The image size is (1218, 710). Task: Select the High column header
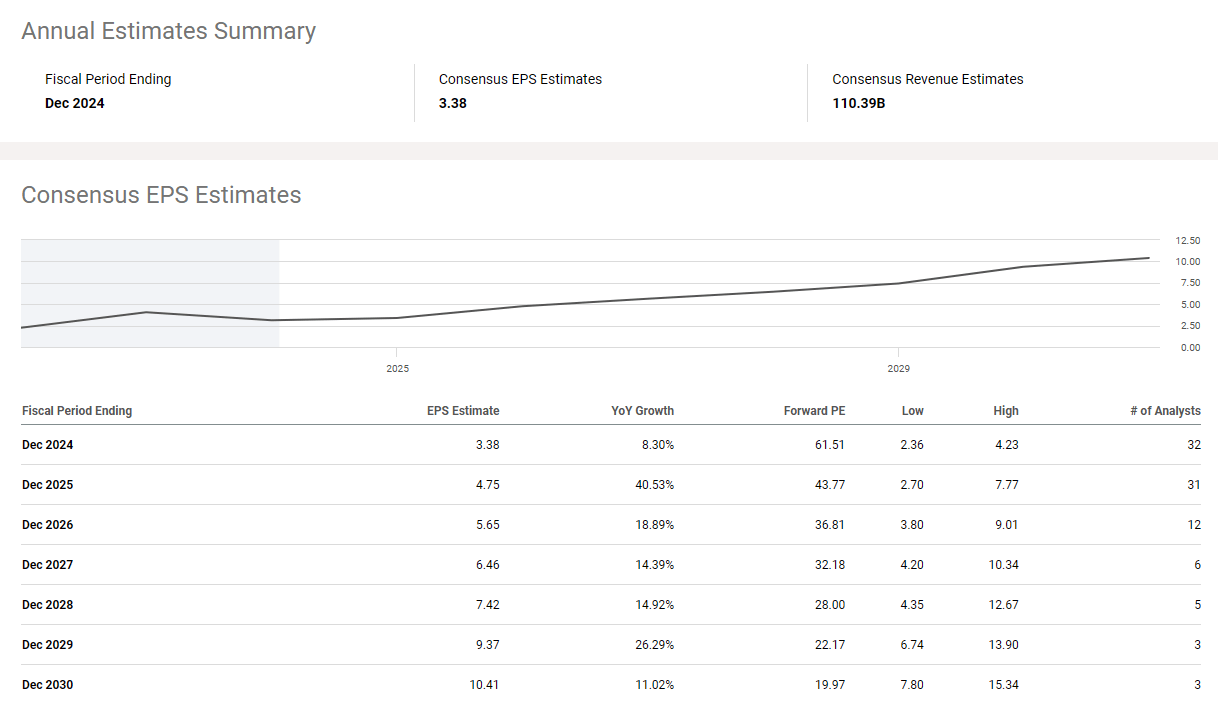tap(1006, 411)
